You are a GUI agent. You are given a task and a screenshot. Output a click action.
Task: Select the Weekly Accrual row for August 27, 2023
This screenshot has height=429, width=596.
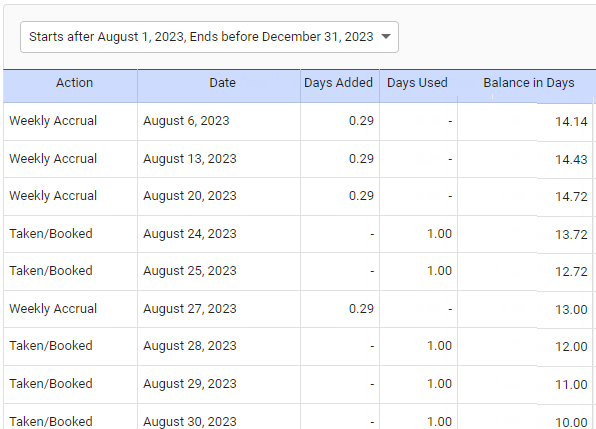(298, 309)
